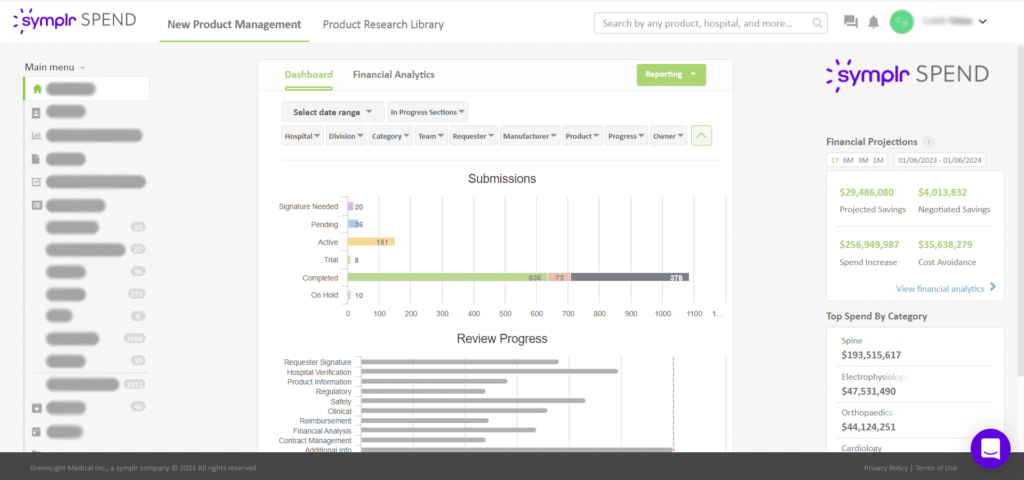Click the contact card icon in sidebar

(37, 112)
